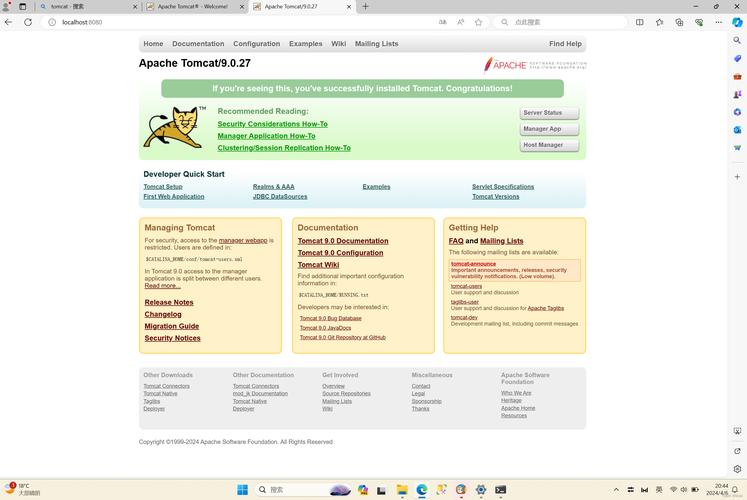Open Tomcat 9.0 Documentation link
The height and width of the screenshot is (500, 747).
pyautogui.click(x=343, y=241)
